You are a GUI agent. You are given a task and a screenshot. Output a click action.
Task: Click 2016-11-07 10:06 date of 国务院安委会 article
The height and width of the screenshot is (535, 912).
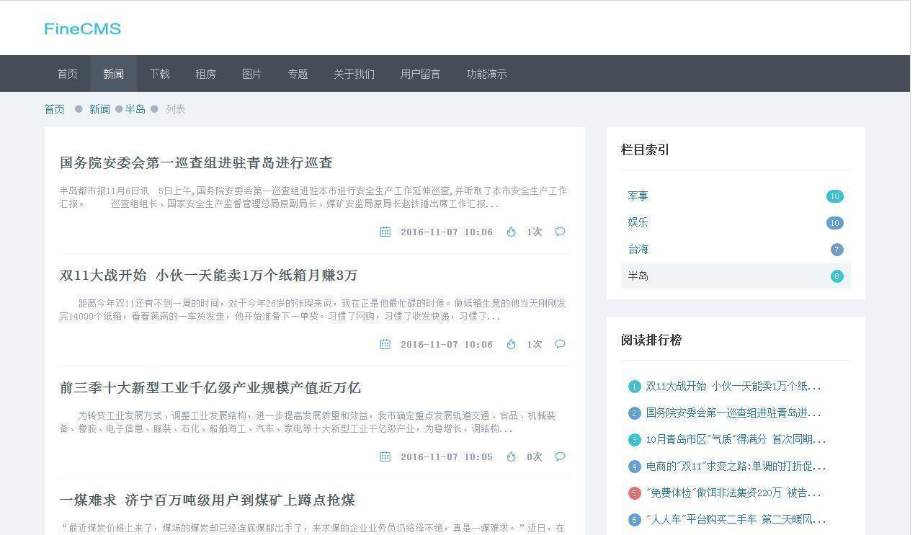coord(446,232)
